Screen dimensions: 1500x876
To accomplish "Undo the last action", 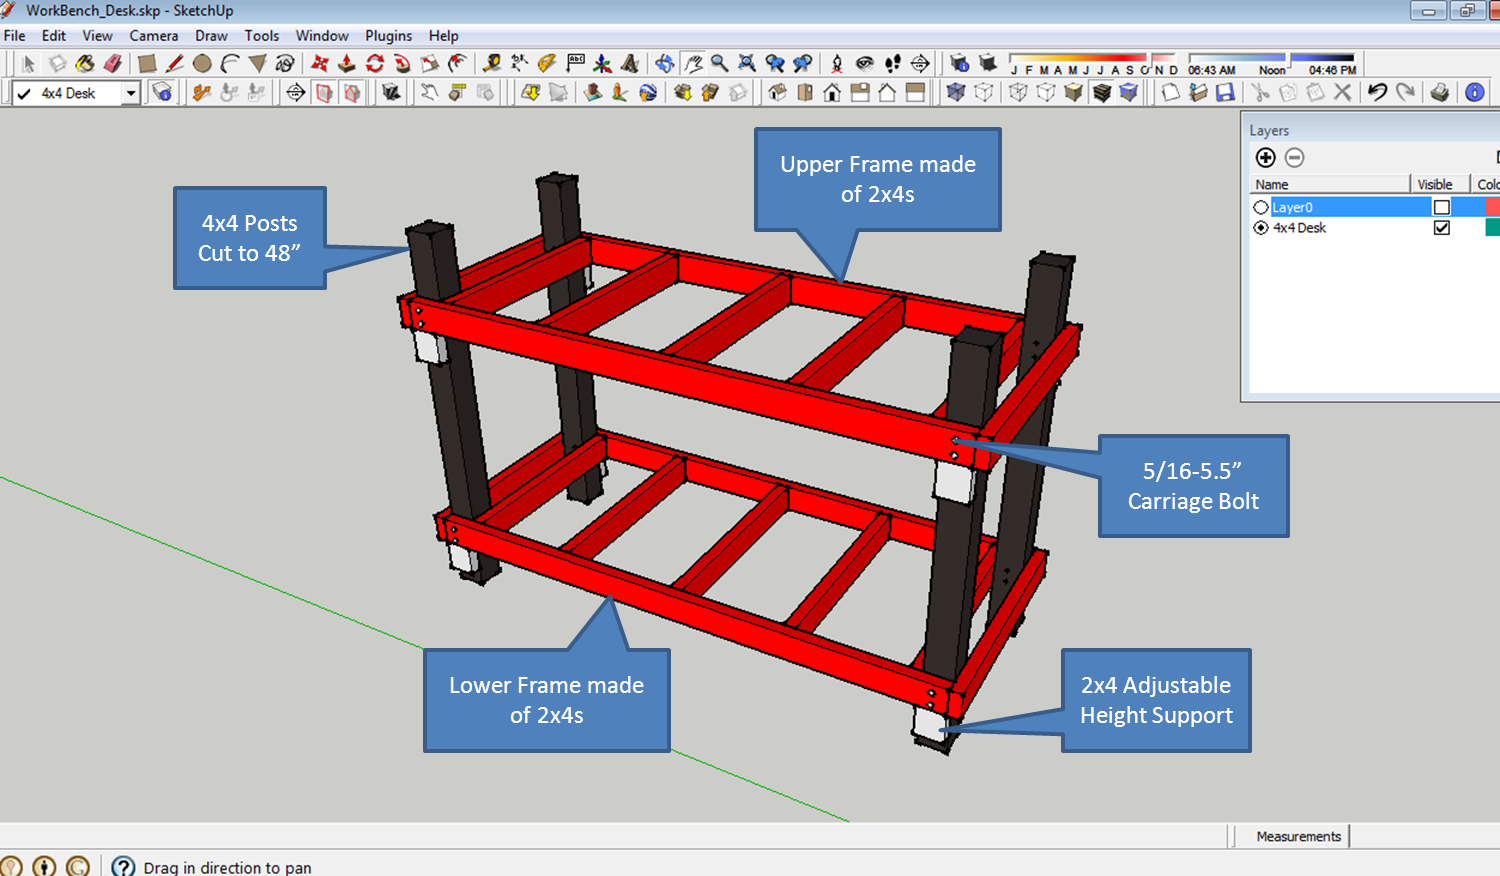I will pos(1378,92).
